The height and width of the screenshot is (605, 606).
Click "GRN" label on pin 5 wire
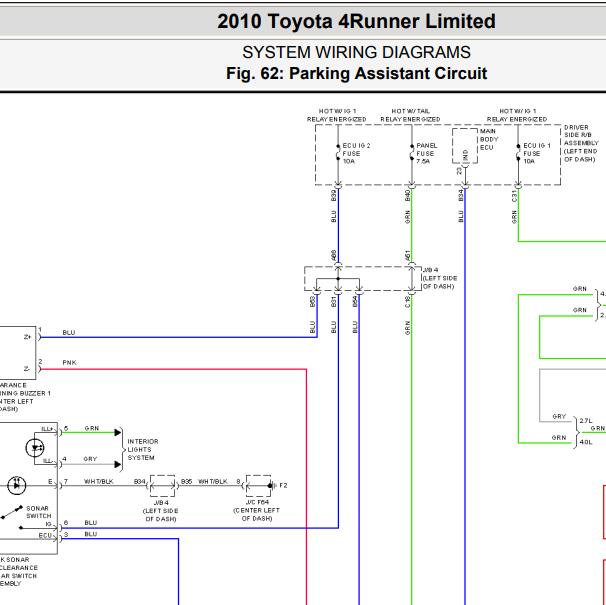92,428
